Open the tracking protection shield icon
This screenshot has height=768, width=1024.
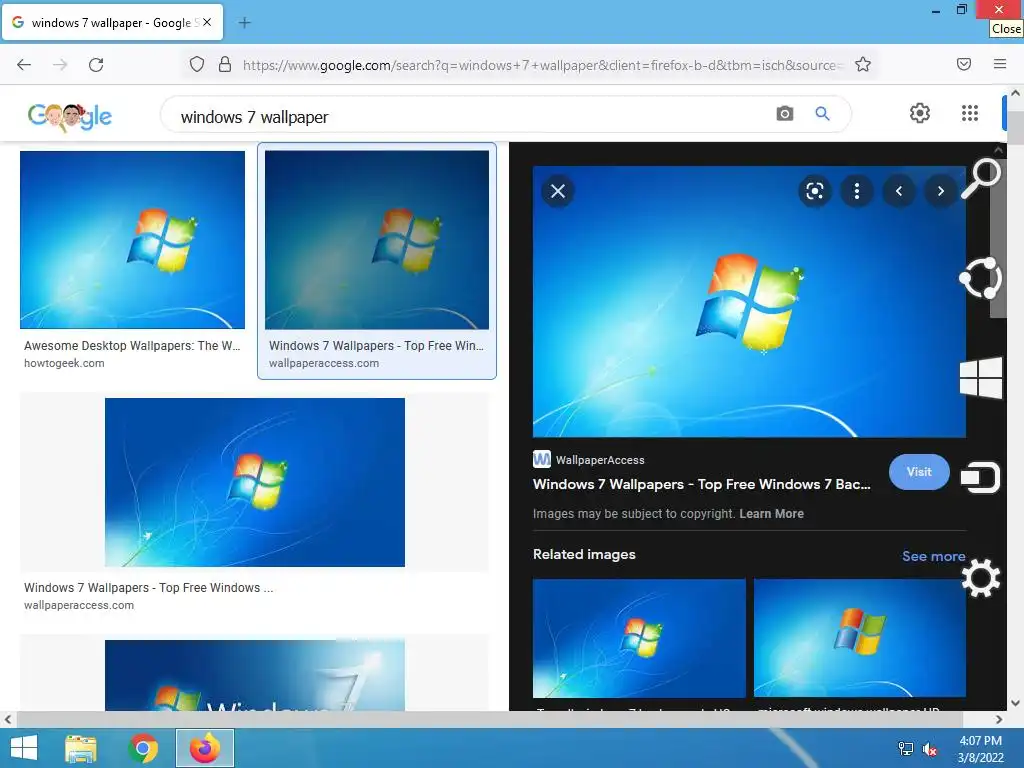click(197, 64)
